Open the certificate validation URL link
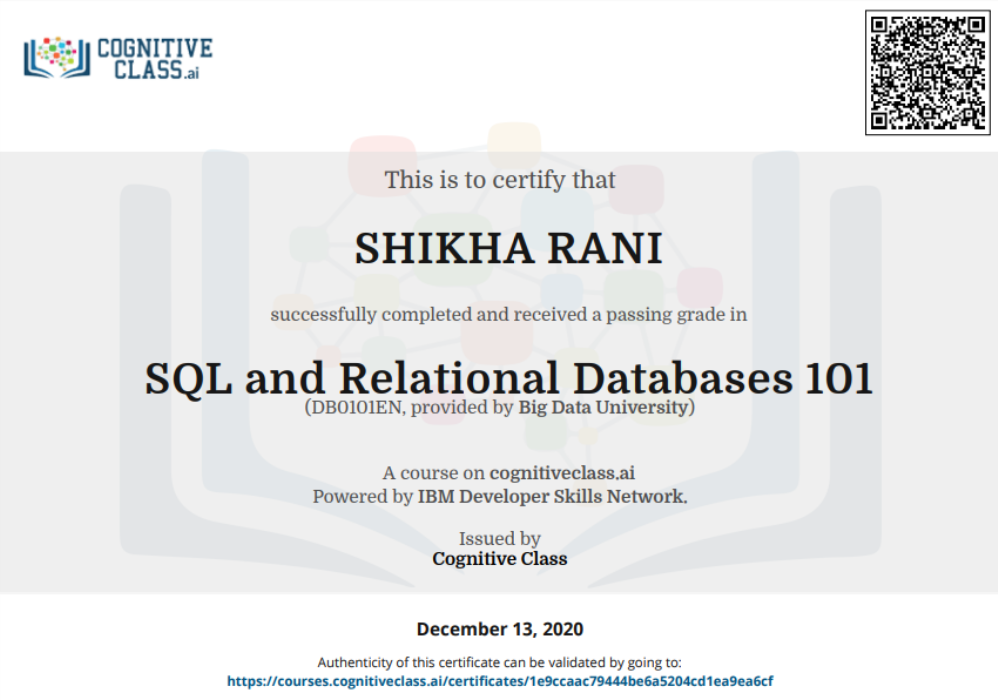The width and height of the screenshot is (998, 700). [x=500, y=681]
